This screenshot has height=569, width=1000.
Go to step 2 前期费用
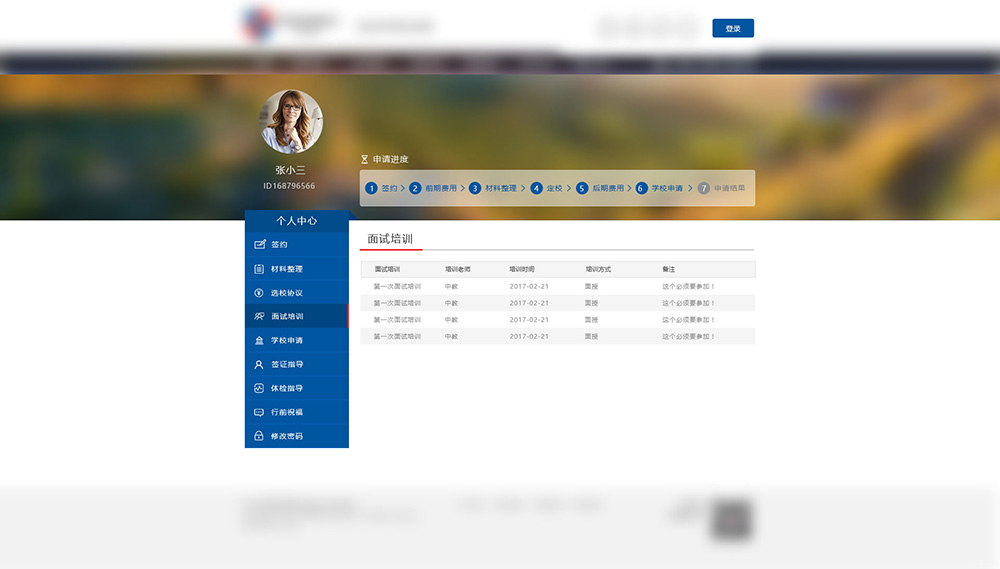click(433, 188)
